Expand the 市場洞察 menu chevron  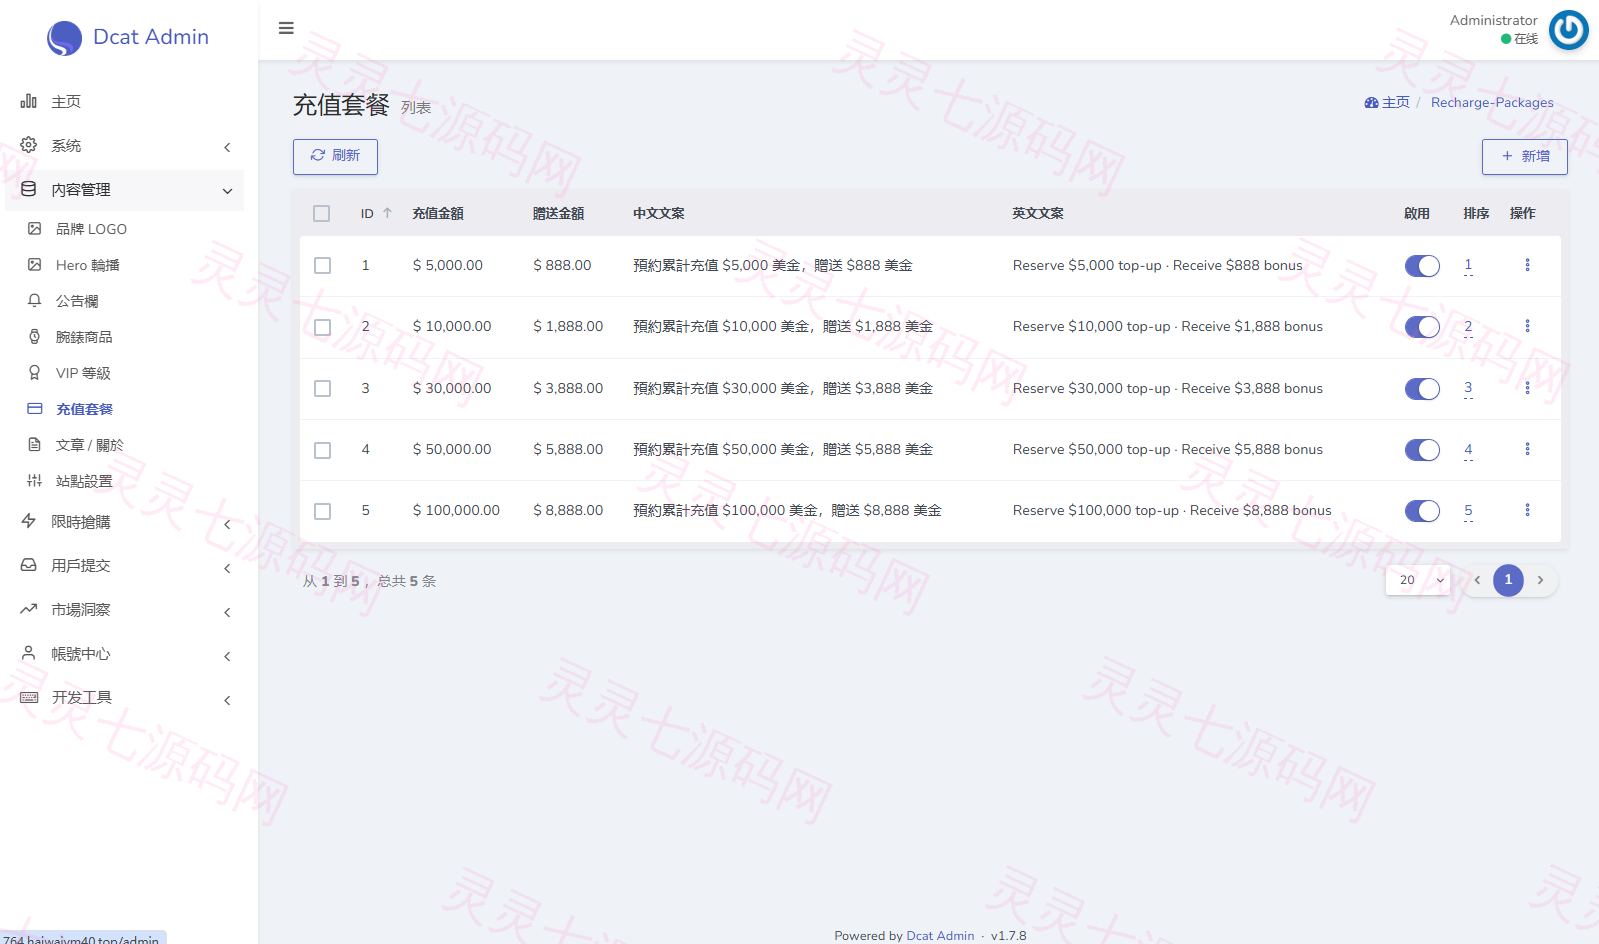click(x=227, y=612)
